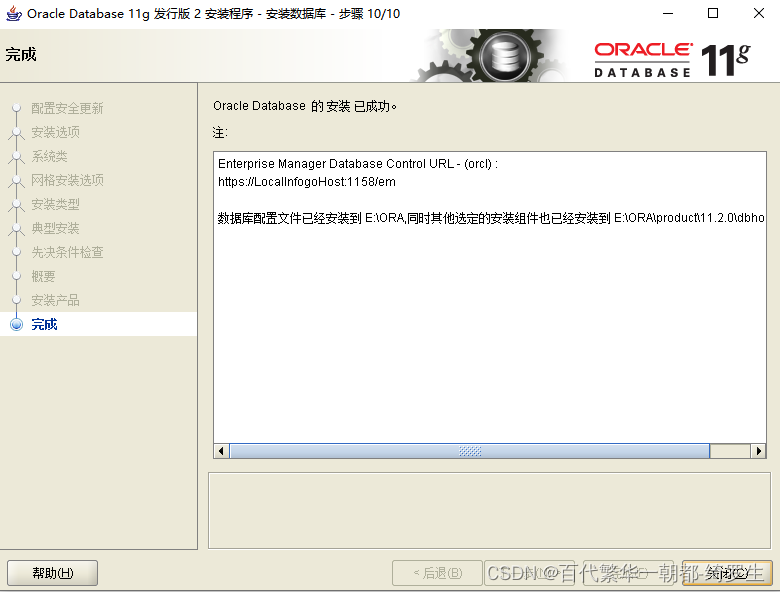This screenshot has width=780, height=592.
Task: Click the 数据库配置文件已经安装到 E:\ORA line
Action: tap(491, 218)
